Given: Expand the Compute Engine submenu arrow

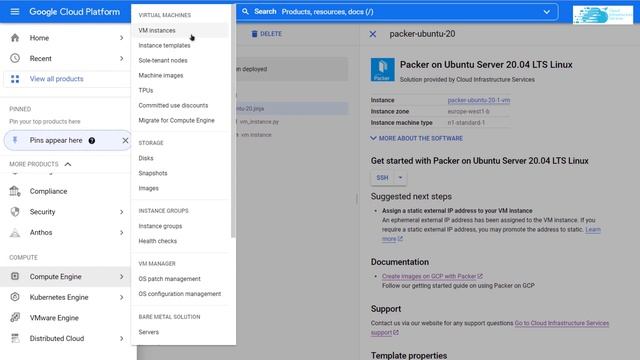Looking at the screenshot, I should tap(122, 277).
